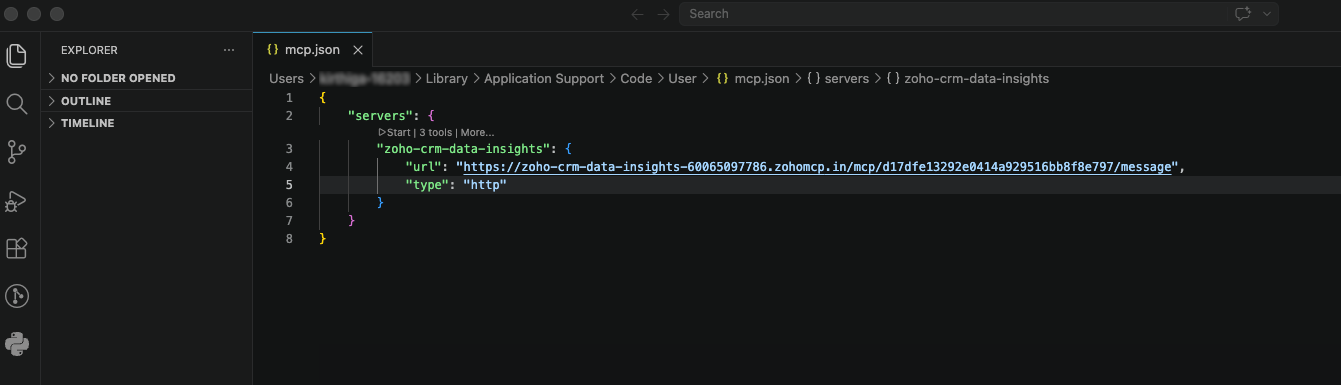Click the mcp.json breadcrumb
The width and height of the screenshot is (1341, 385).
753,78
